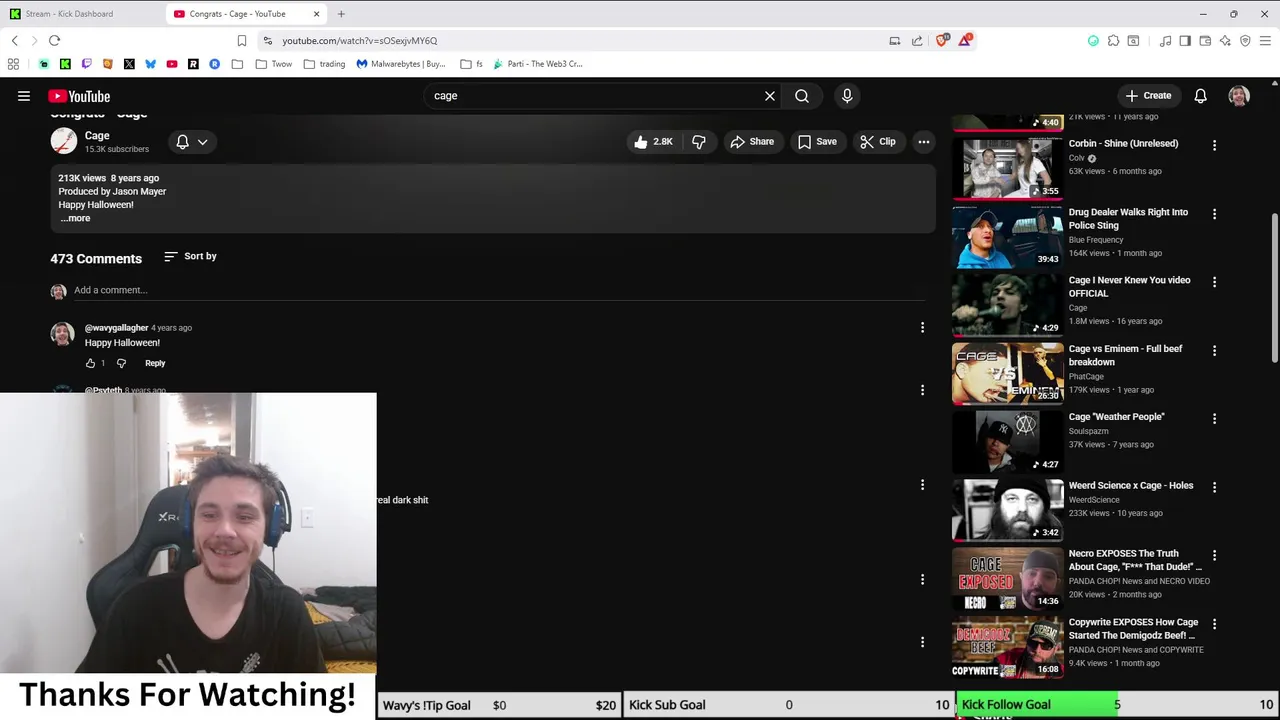Open Twow bookmarks folder
The height and width of the screenshot is (720, 1280).
point(273,64)
